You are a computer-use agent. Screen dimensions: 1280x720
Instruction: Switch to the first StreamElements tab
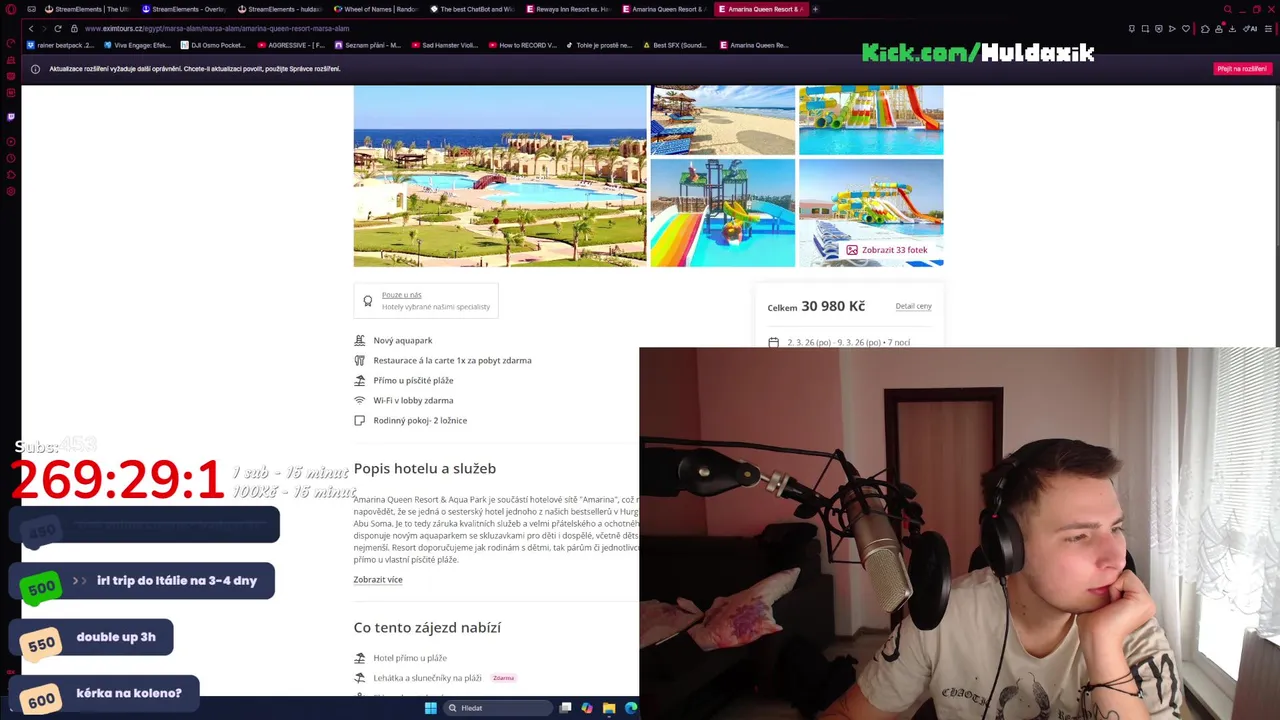click(x=88, y=9)
